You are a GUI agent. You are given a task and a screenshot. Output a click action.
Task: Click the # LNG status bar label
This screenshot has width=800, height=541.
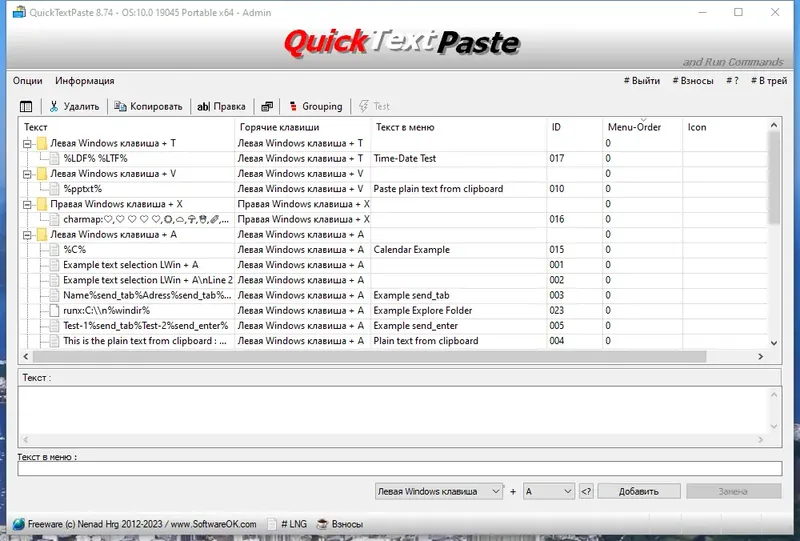(x=294, y=524)
